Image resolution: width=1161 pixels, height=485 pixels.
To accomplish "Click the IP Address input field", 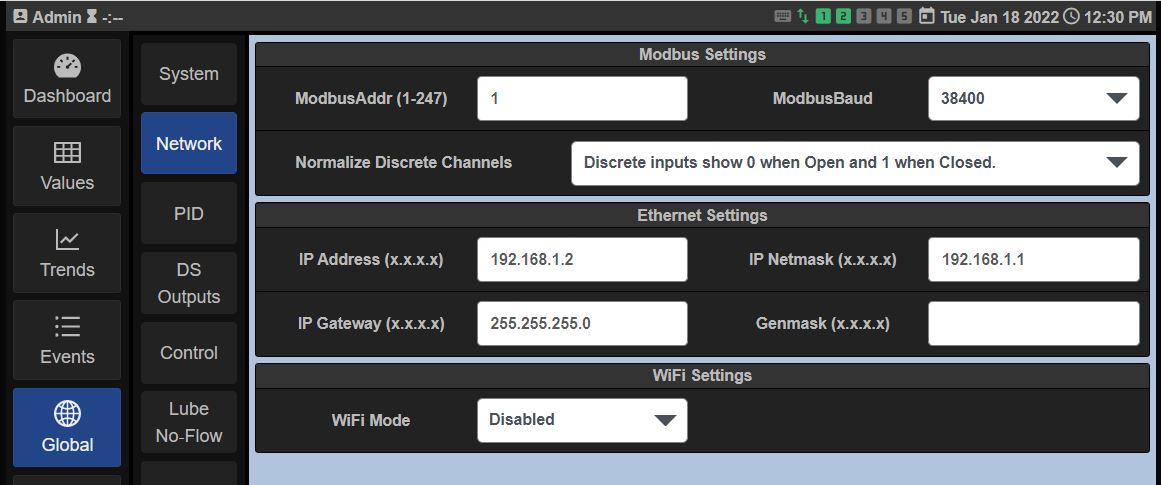I will [x=582, y=260].
